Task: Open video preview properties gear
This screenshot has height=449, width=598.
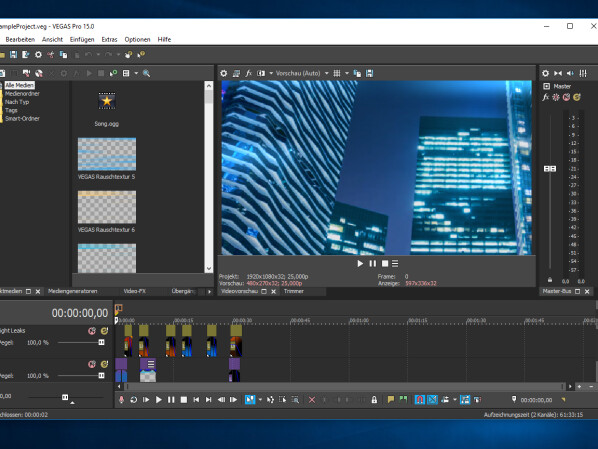Action: pyautogui.click(x=224, y=73)
